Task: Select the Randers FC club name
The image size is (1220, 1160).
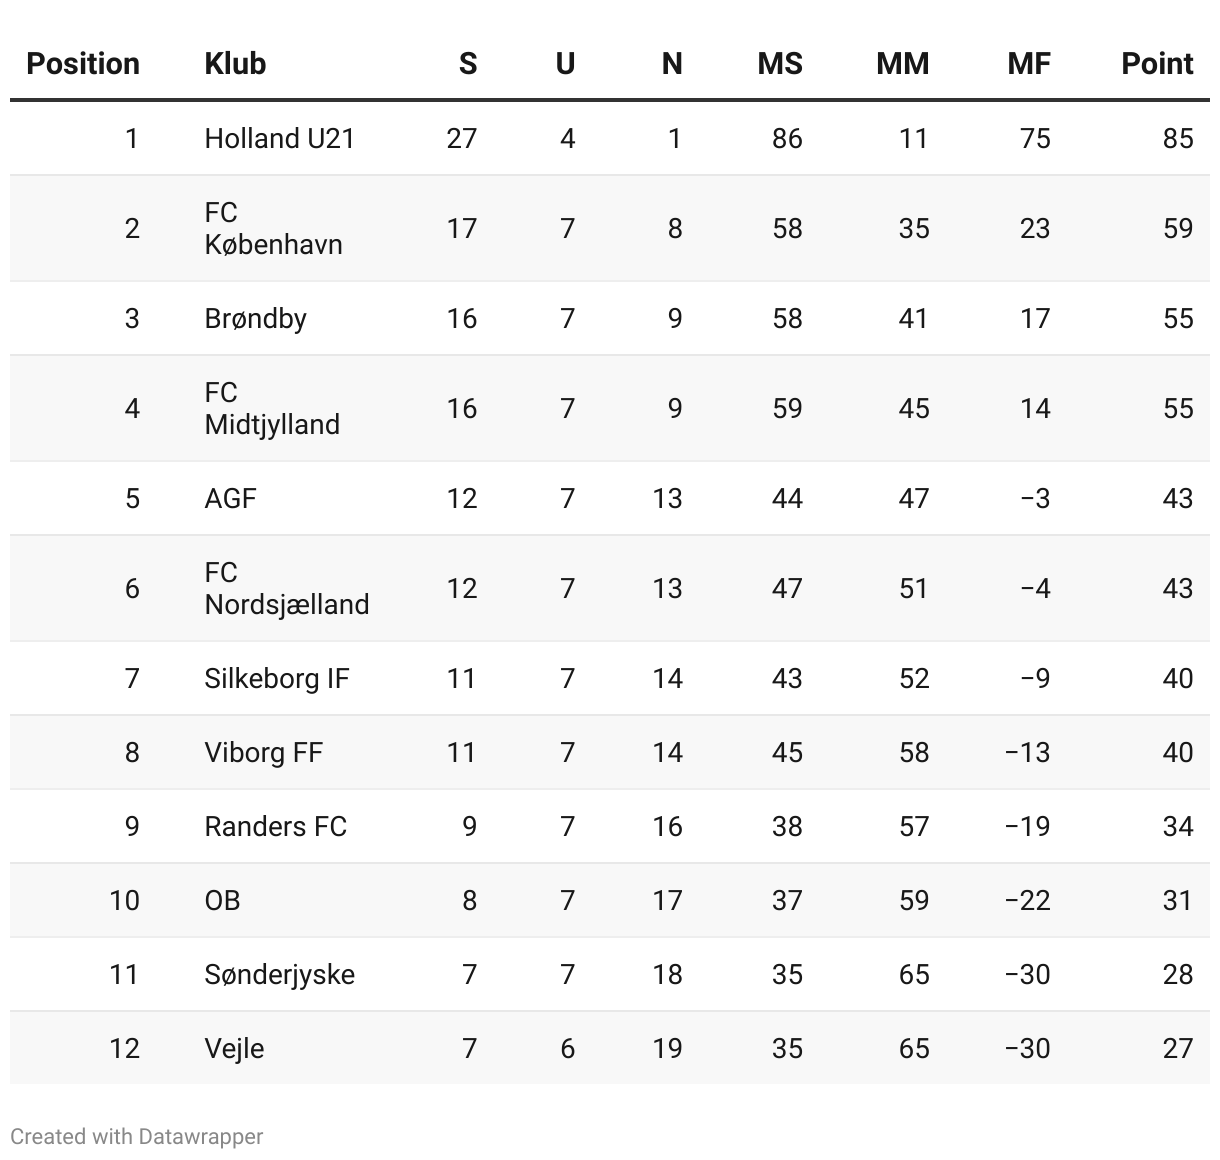Action: tap(275, 826)
